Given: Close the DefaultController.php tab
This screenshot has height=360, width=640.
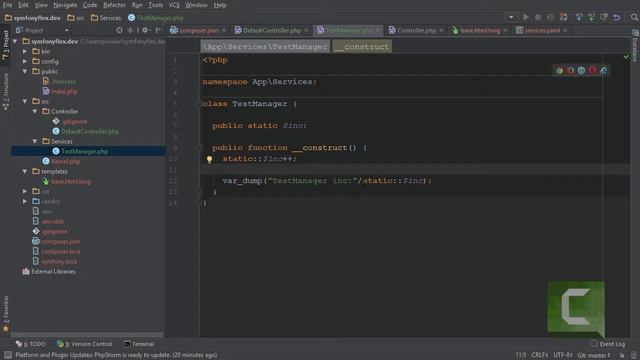Looking at the screenshot, I should [x=306, y=30].
